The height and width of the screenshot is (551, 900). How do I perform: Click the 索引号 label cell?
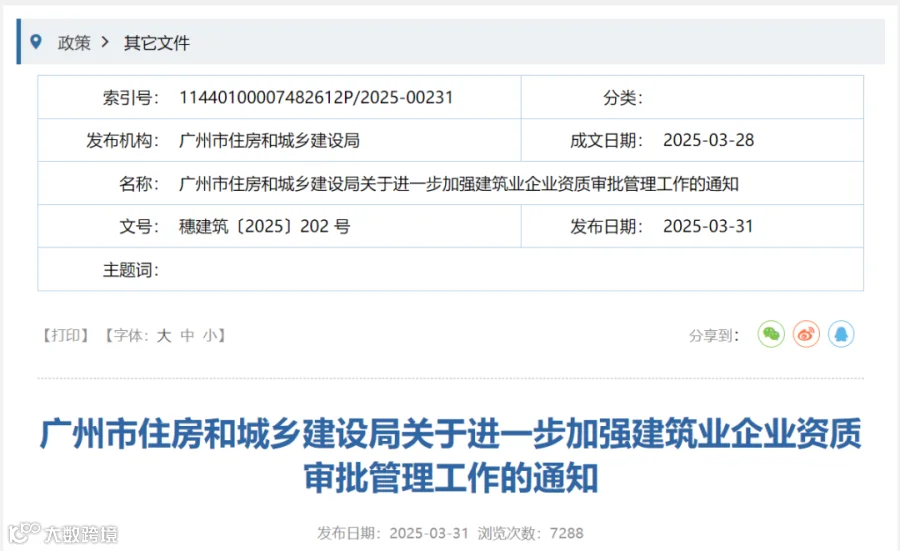(131, 98)
